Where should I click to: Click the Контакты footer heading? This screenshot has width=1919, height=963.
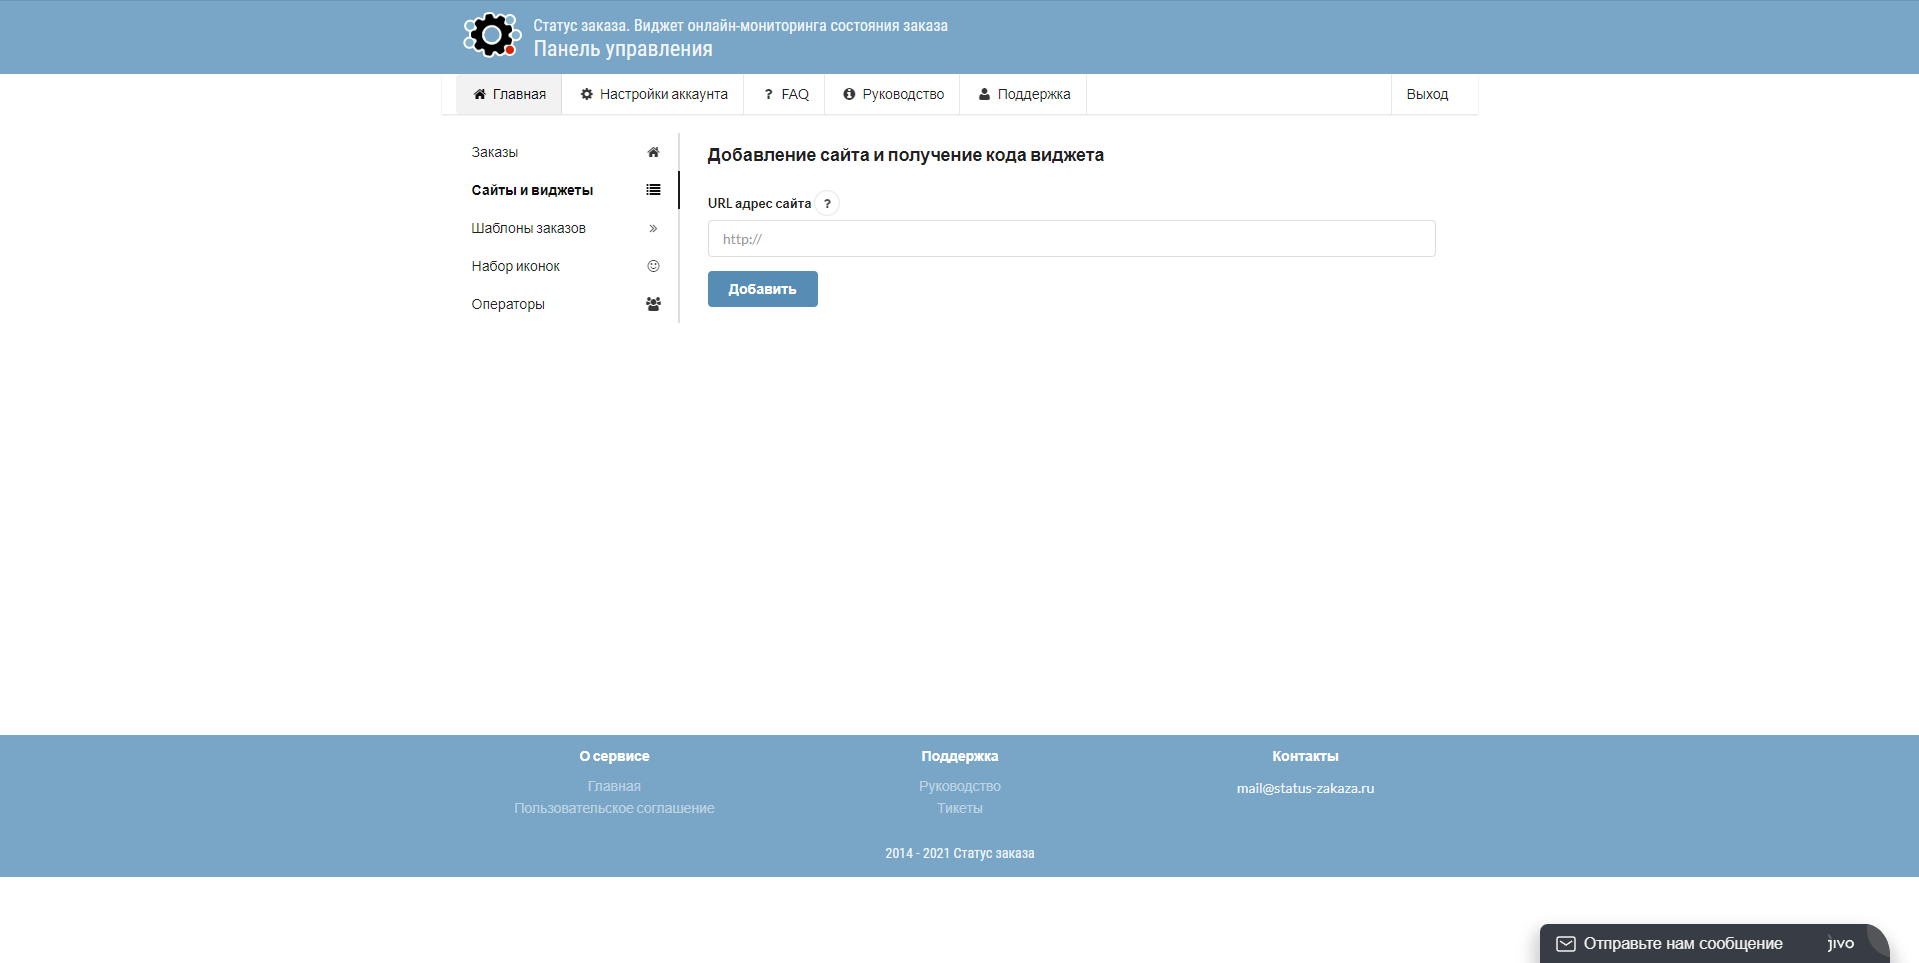(1305, 756)
